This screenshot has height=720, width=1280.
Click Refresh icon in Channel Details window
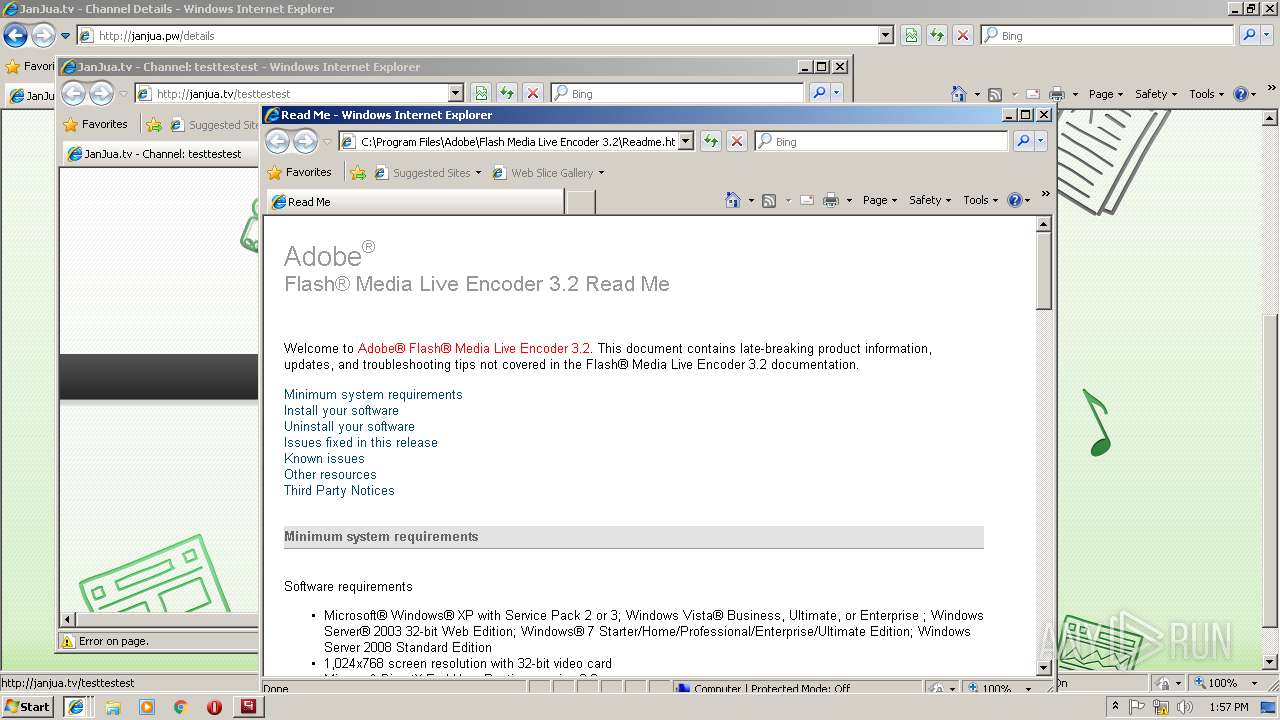[x=937, y=35]
